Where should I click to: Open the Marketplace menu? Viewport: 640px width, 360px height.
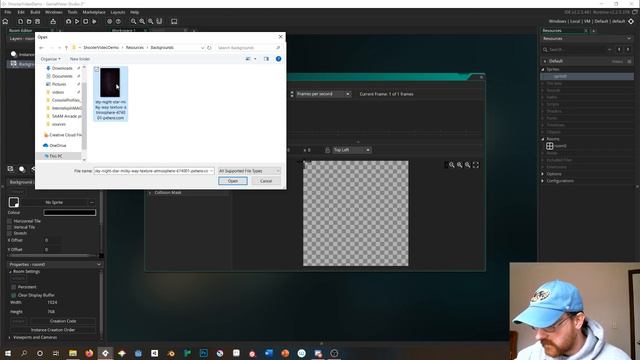click(x=94, y=12)
